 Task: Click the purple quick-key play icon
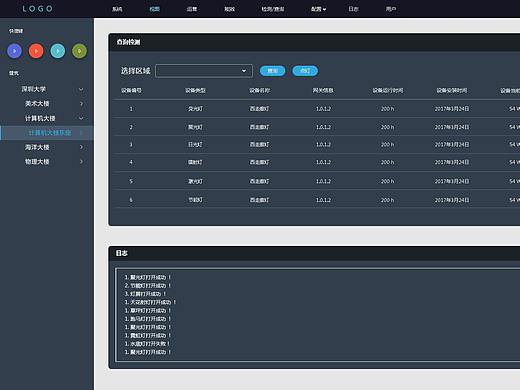coord(15,51)
